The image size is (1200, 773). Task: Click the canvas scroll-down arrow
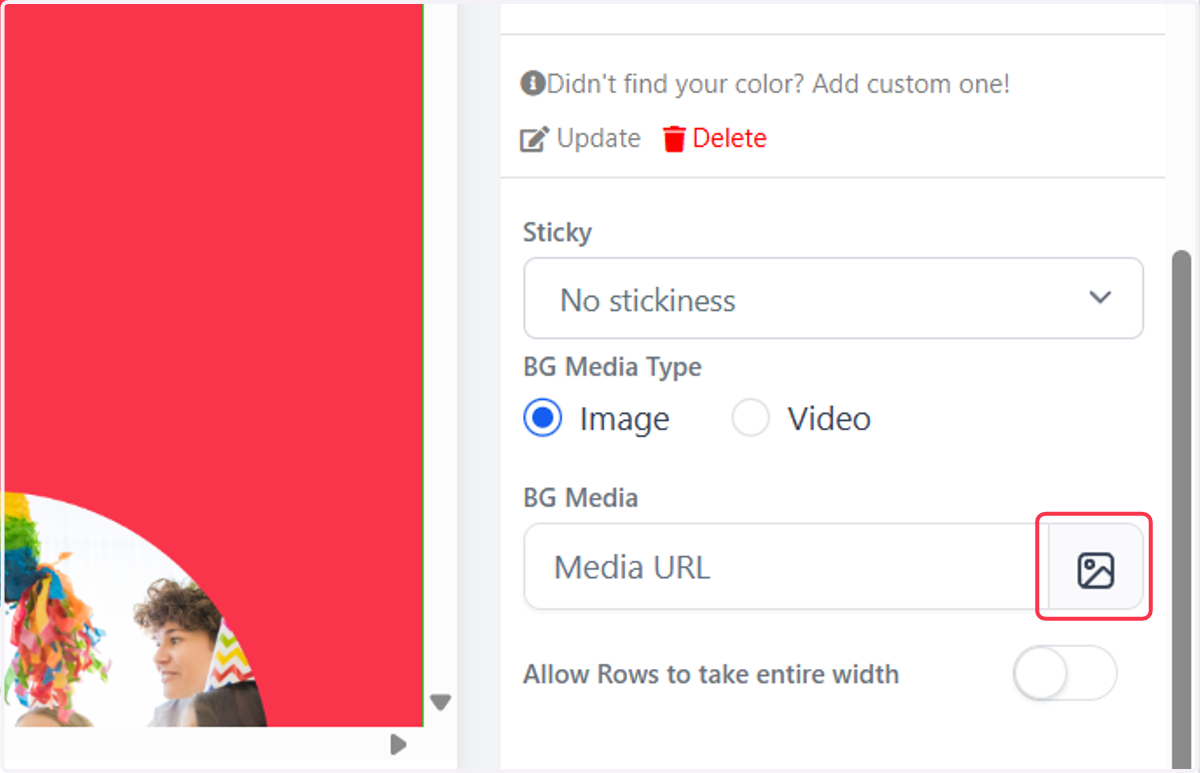pyautogui.click(x=441, y=703)
